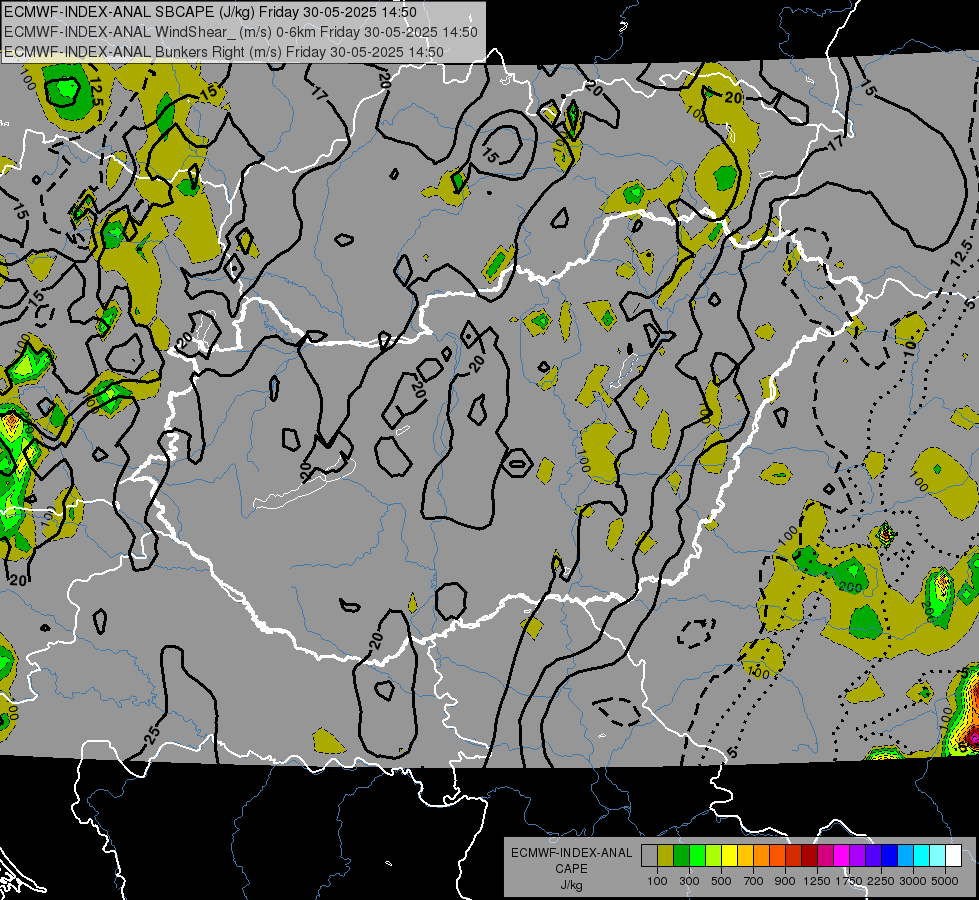Click the legend's CAPE label
This screenshot has width=979, height=900.
pos(571,869)
